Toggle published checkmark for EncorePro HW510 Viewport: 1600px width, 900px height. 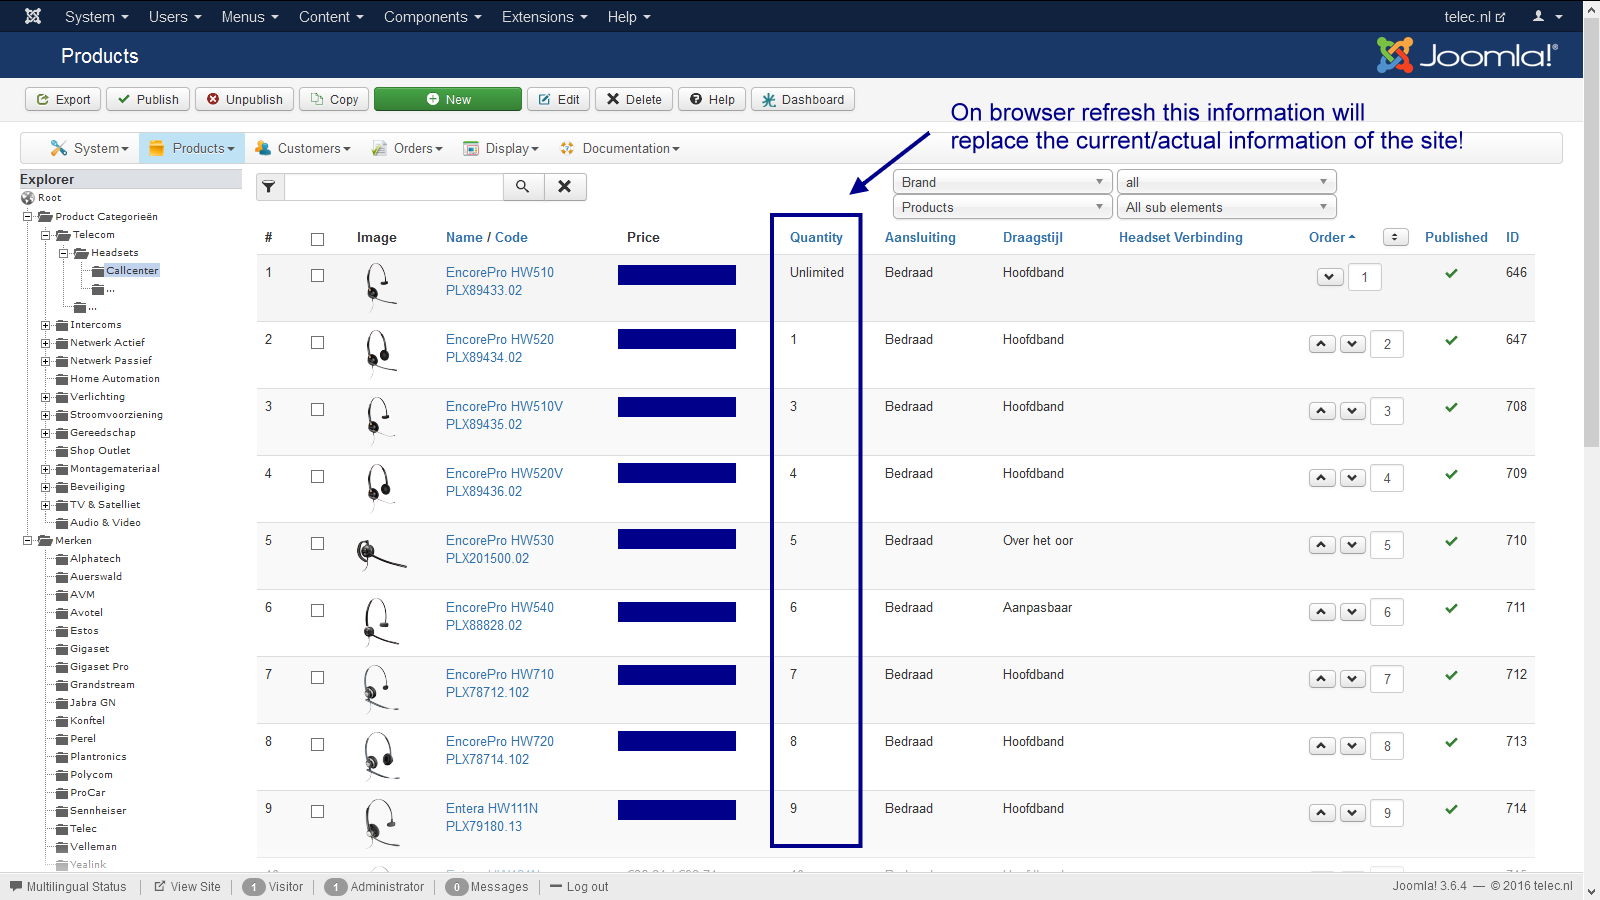(x=1451, y=273)
